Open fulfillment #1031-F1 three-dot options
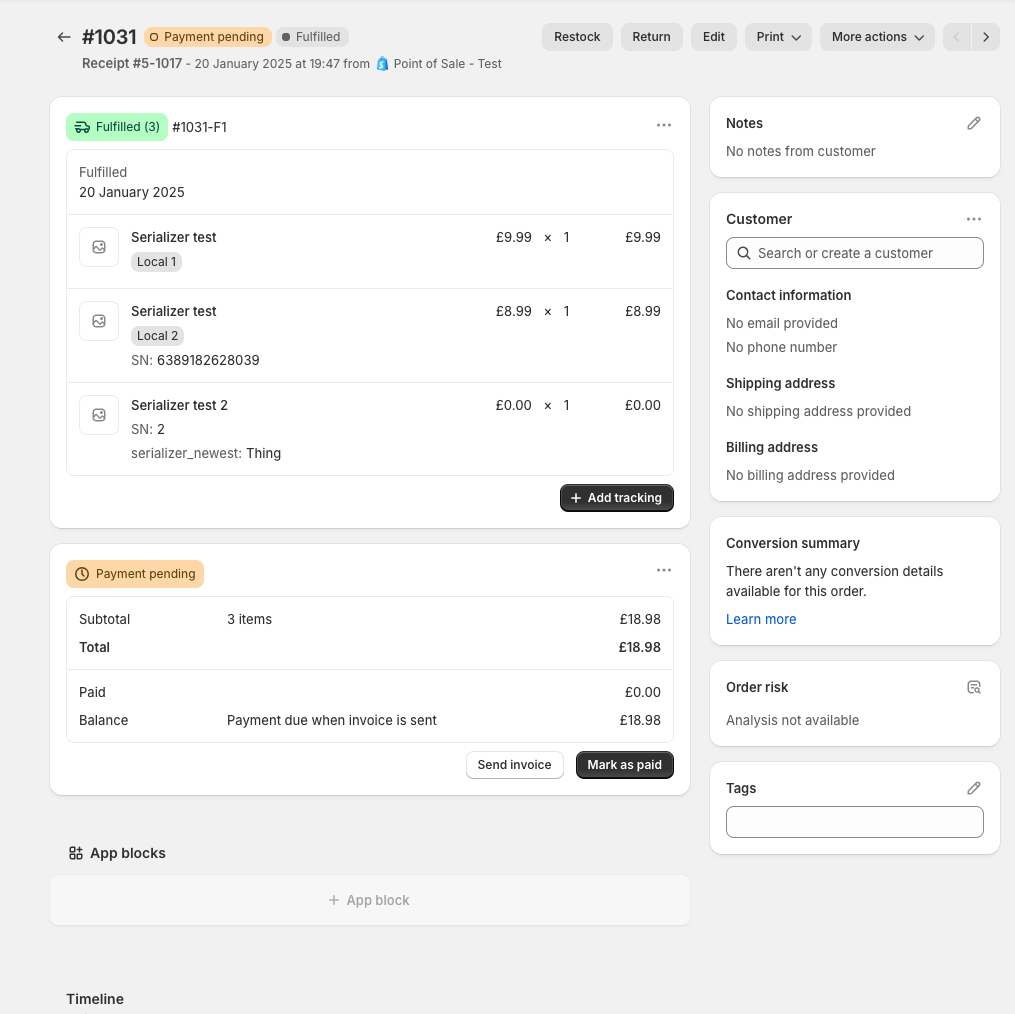Screen dimensions: 1015x1014 [x=664, y=126]
